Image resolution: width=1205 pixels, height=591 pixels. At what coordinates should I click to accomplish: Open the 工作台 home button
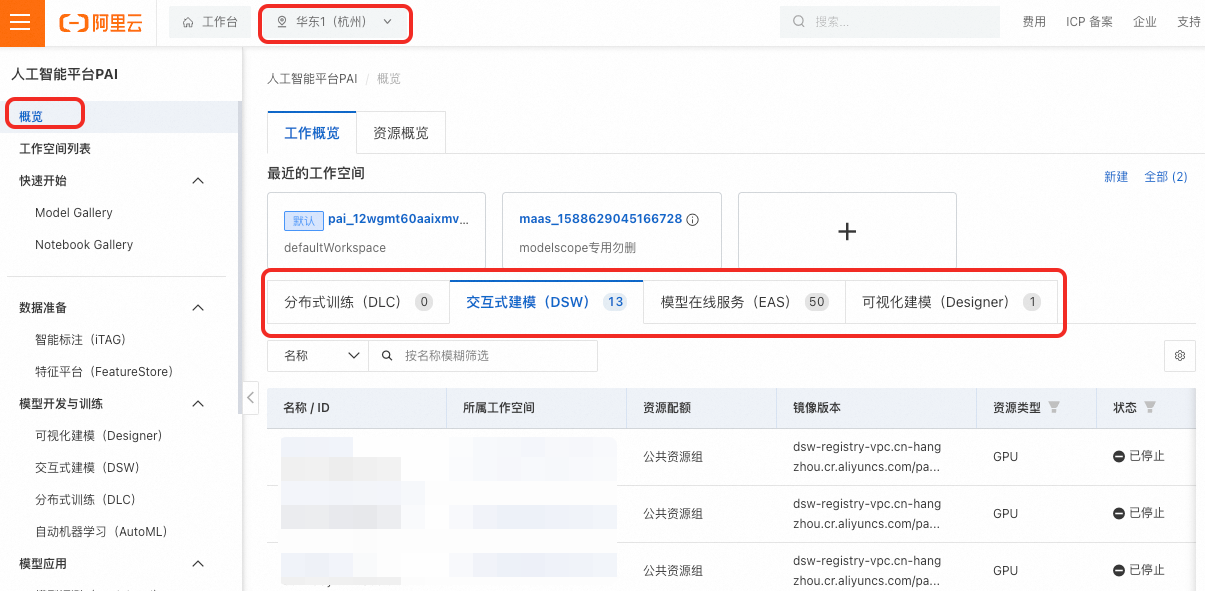coord(210,22)
